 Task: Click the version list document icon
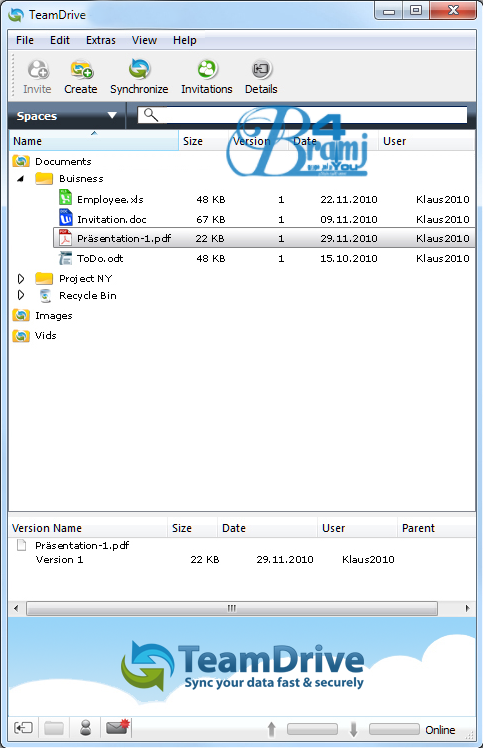click(x=21, y=545)
